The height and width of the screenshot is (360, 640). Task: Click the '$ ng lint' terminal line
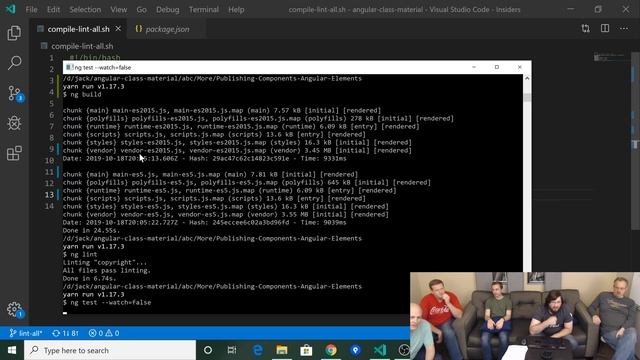(x=80, y=254)
